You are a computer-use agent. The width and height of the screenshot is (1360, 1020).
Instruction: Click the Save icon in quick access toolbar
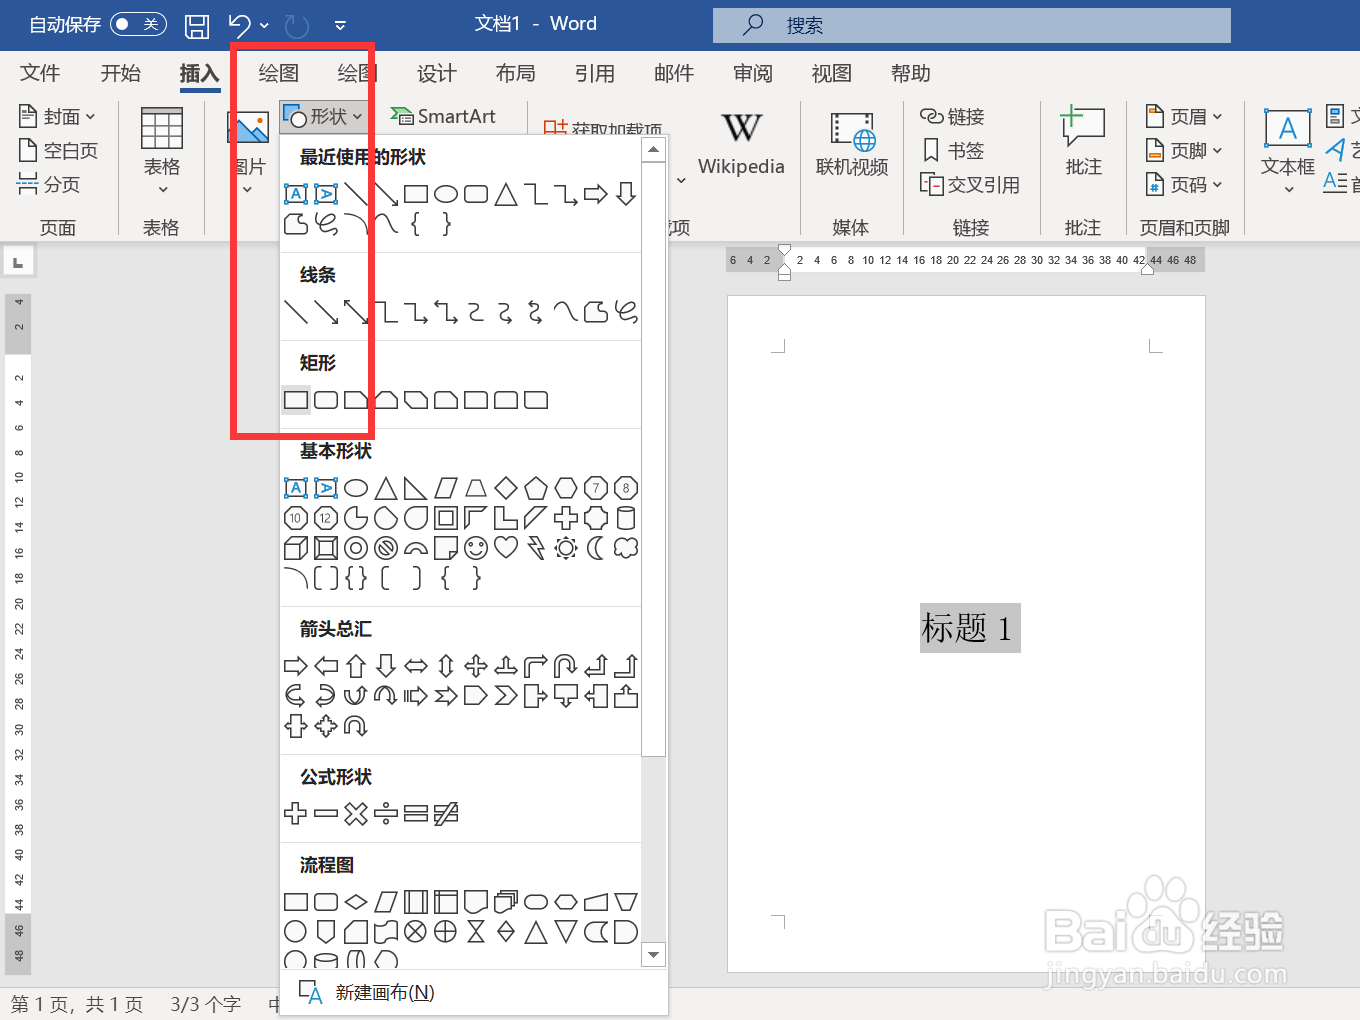(196, 25)
